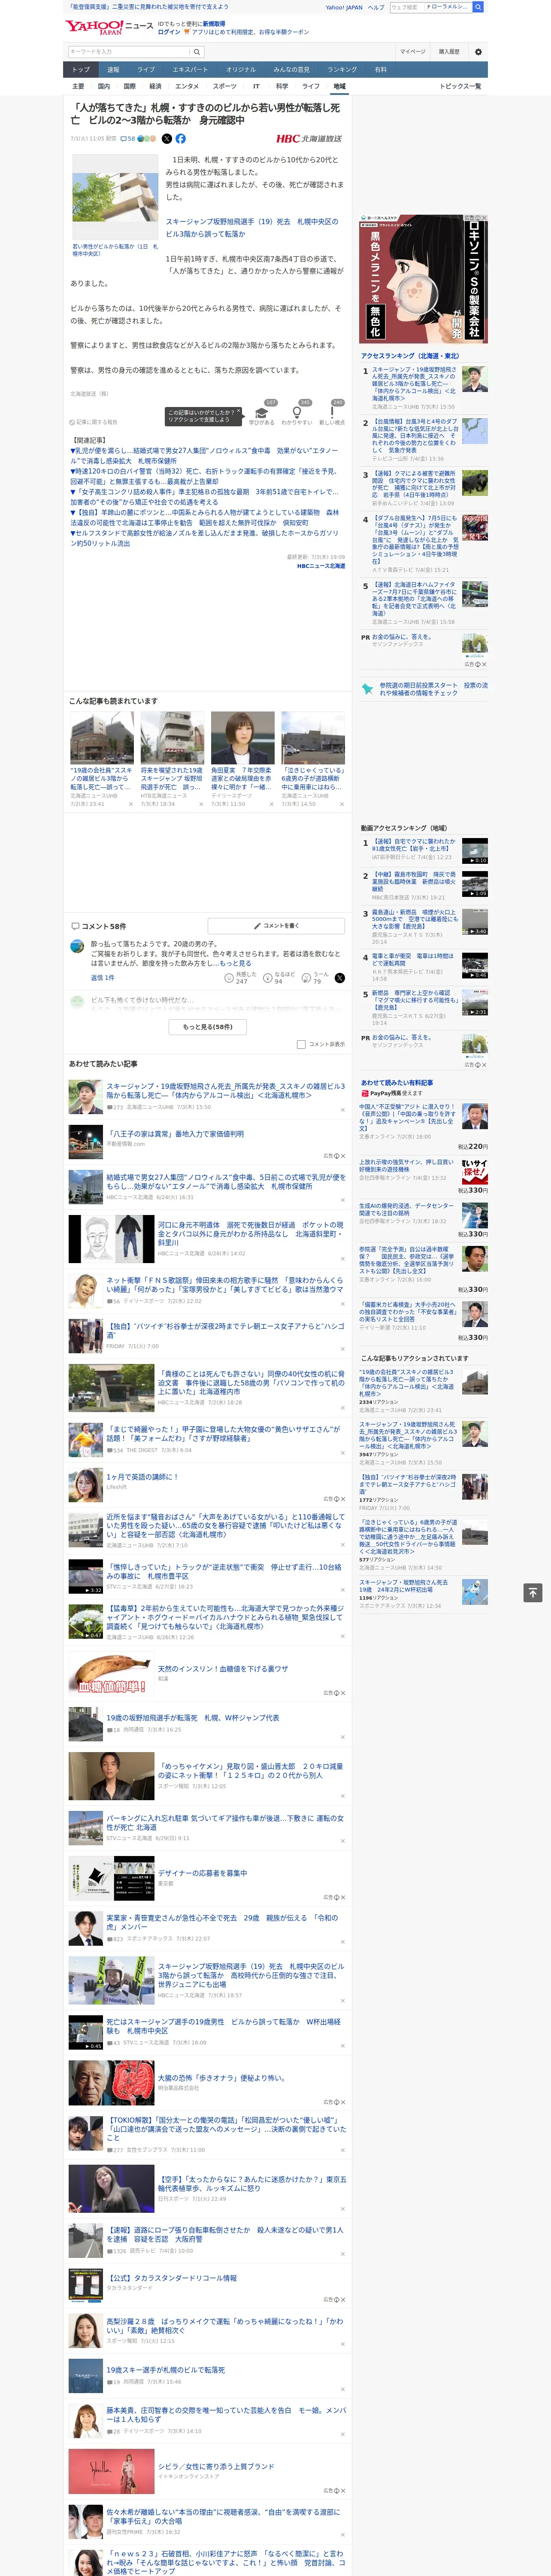This screenshot has width=551, height=2576.
Task: Open the 国内 category
Action: pyautogui.click(x=104, y=86)
